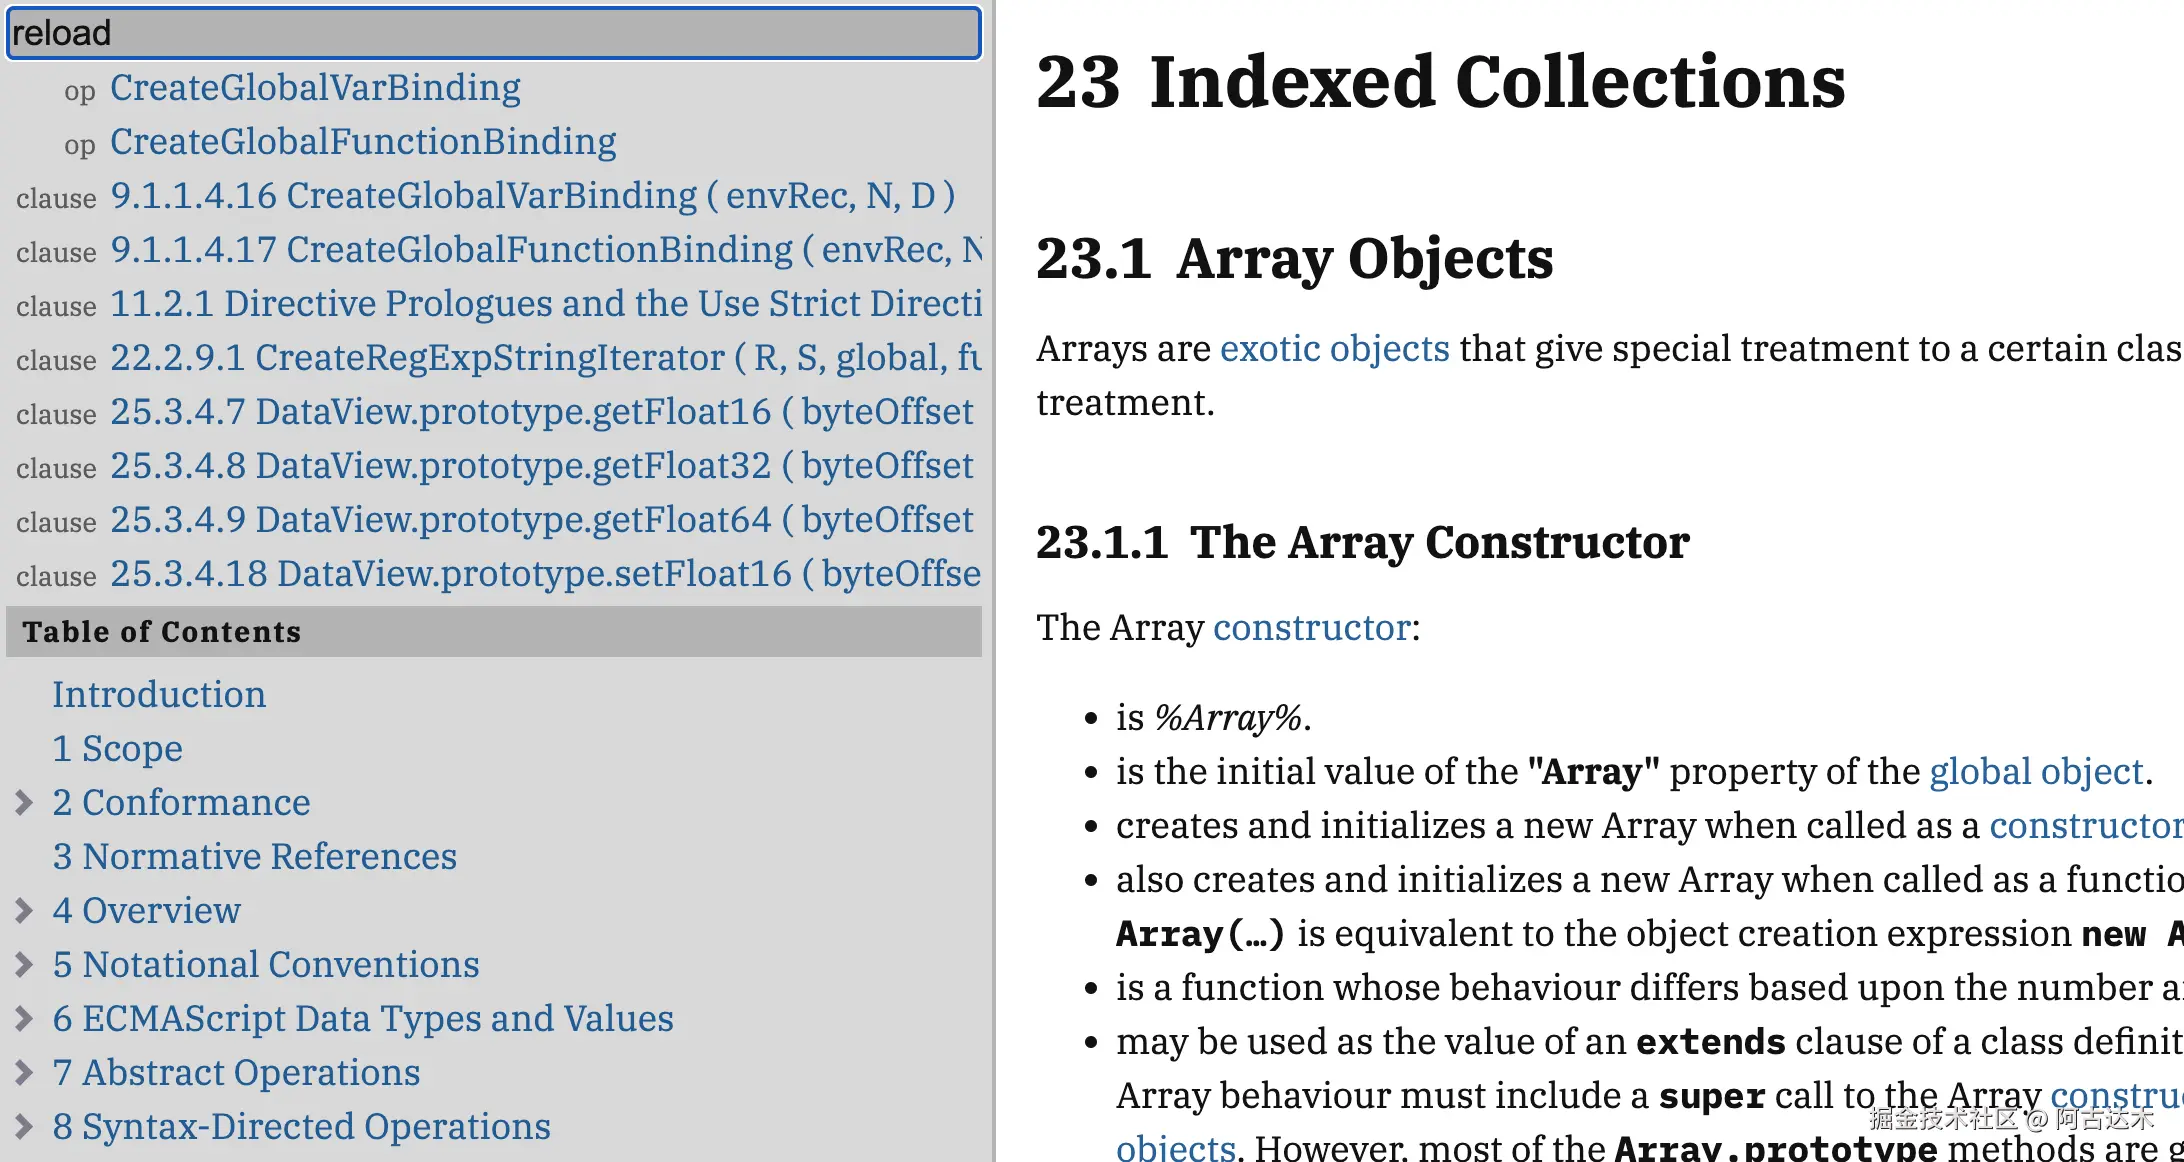
Task: Expand 6 ECMAScript Data Types chevron
Action: pos(25,1019)
